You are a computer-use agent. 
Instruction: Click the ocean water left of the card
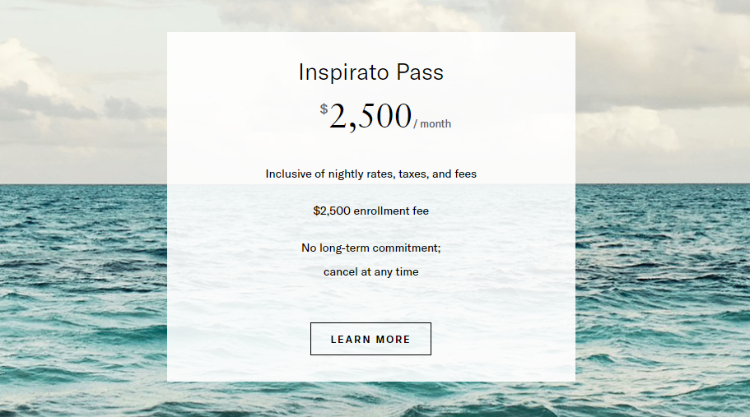(80, 290)
